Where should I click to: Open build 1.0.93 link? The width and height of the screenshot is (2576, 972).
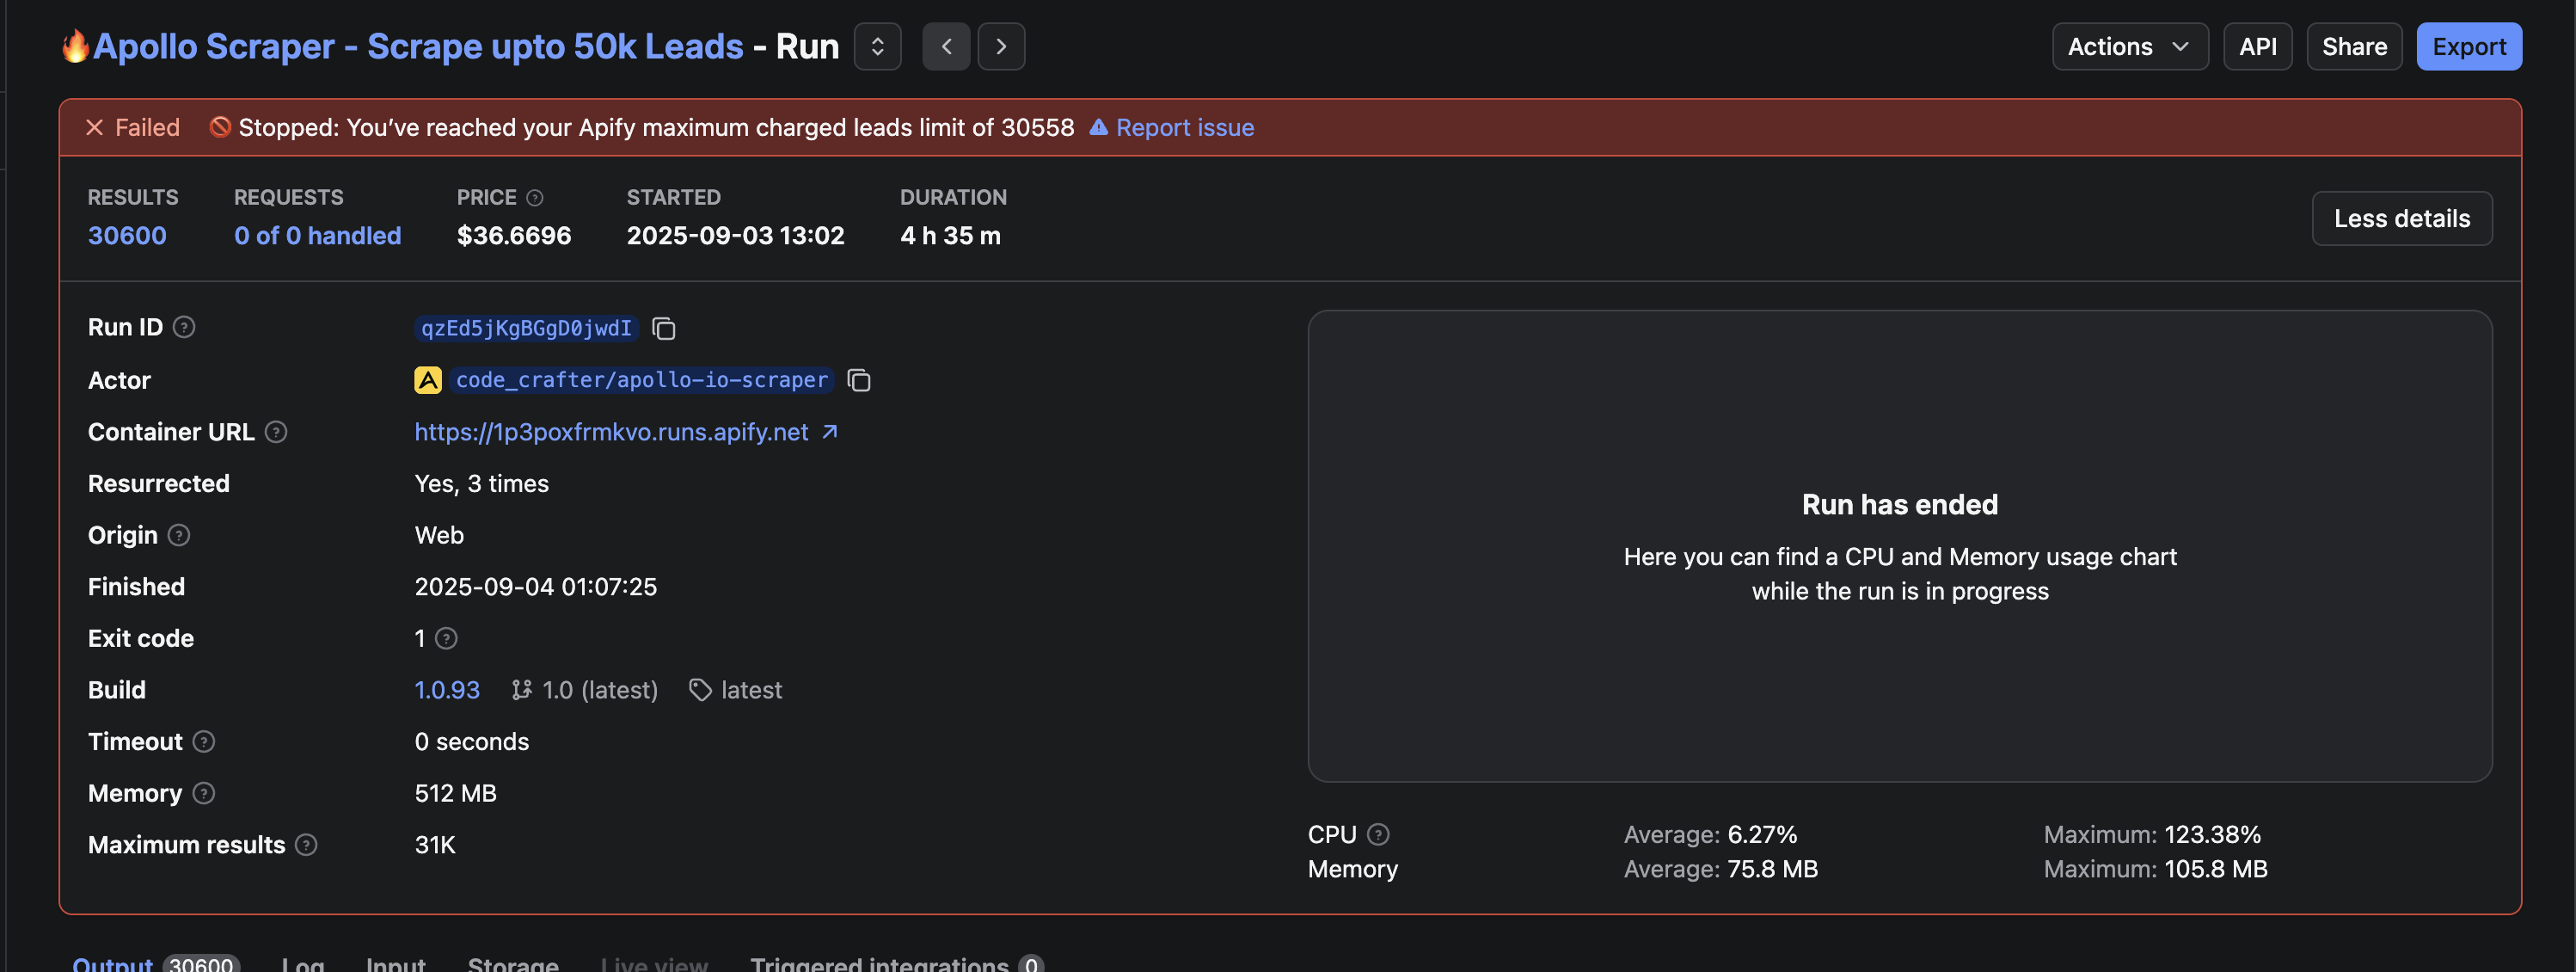[447, 690]
